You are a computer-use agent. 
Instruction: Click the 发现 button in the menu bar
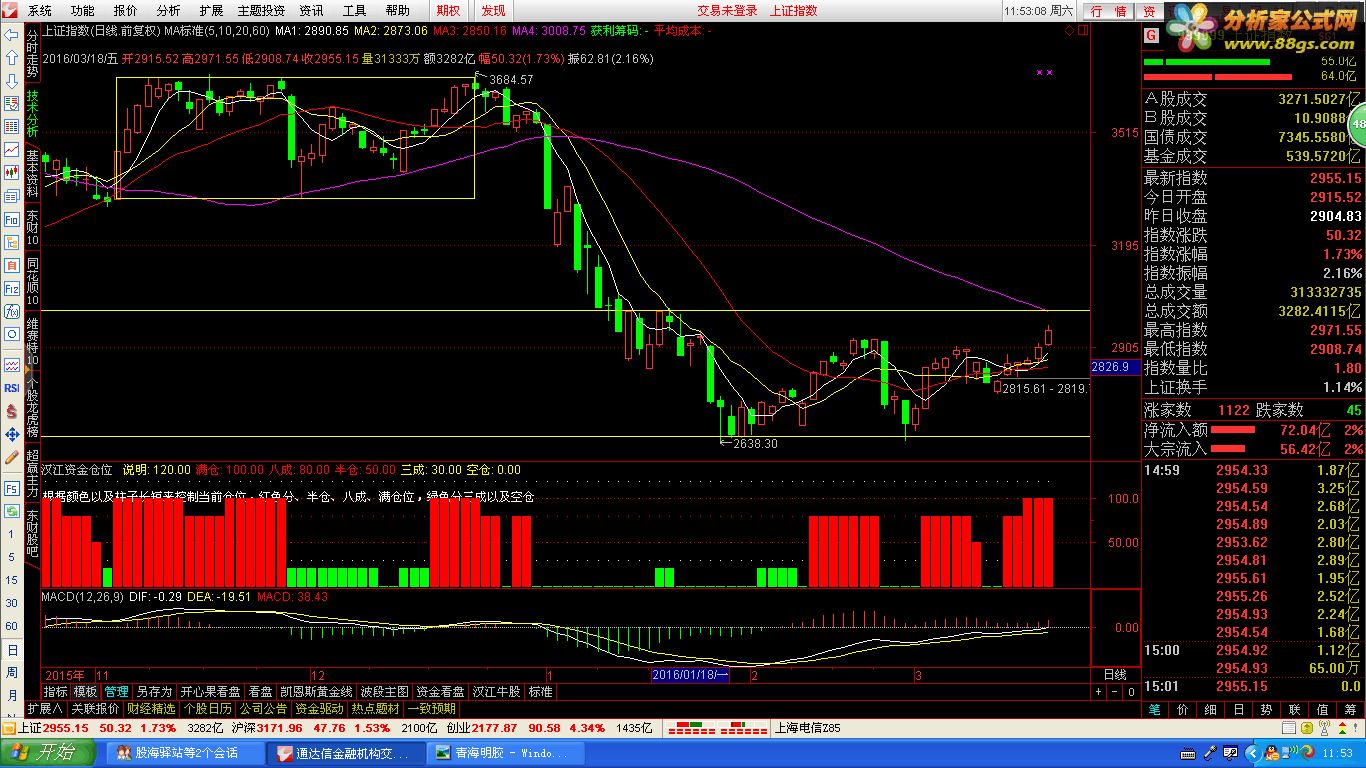(493, 11)
